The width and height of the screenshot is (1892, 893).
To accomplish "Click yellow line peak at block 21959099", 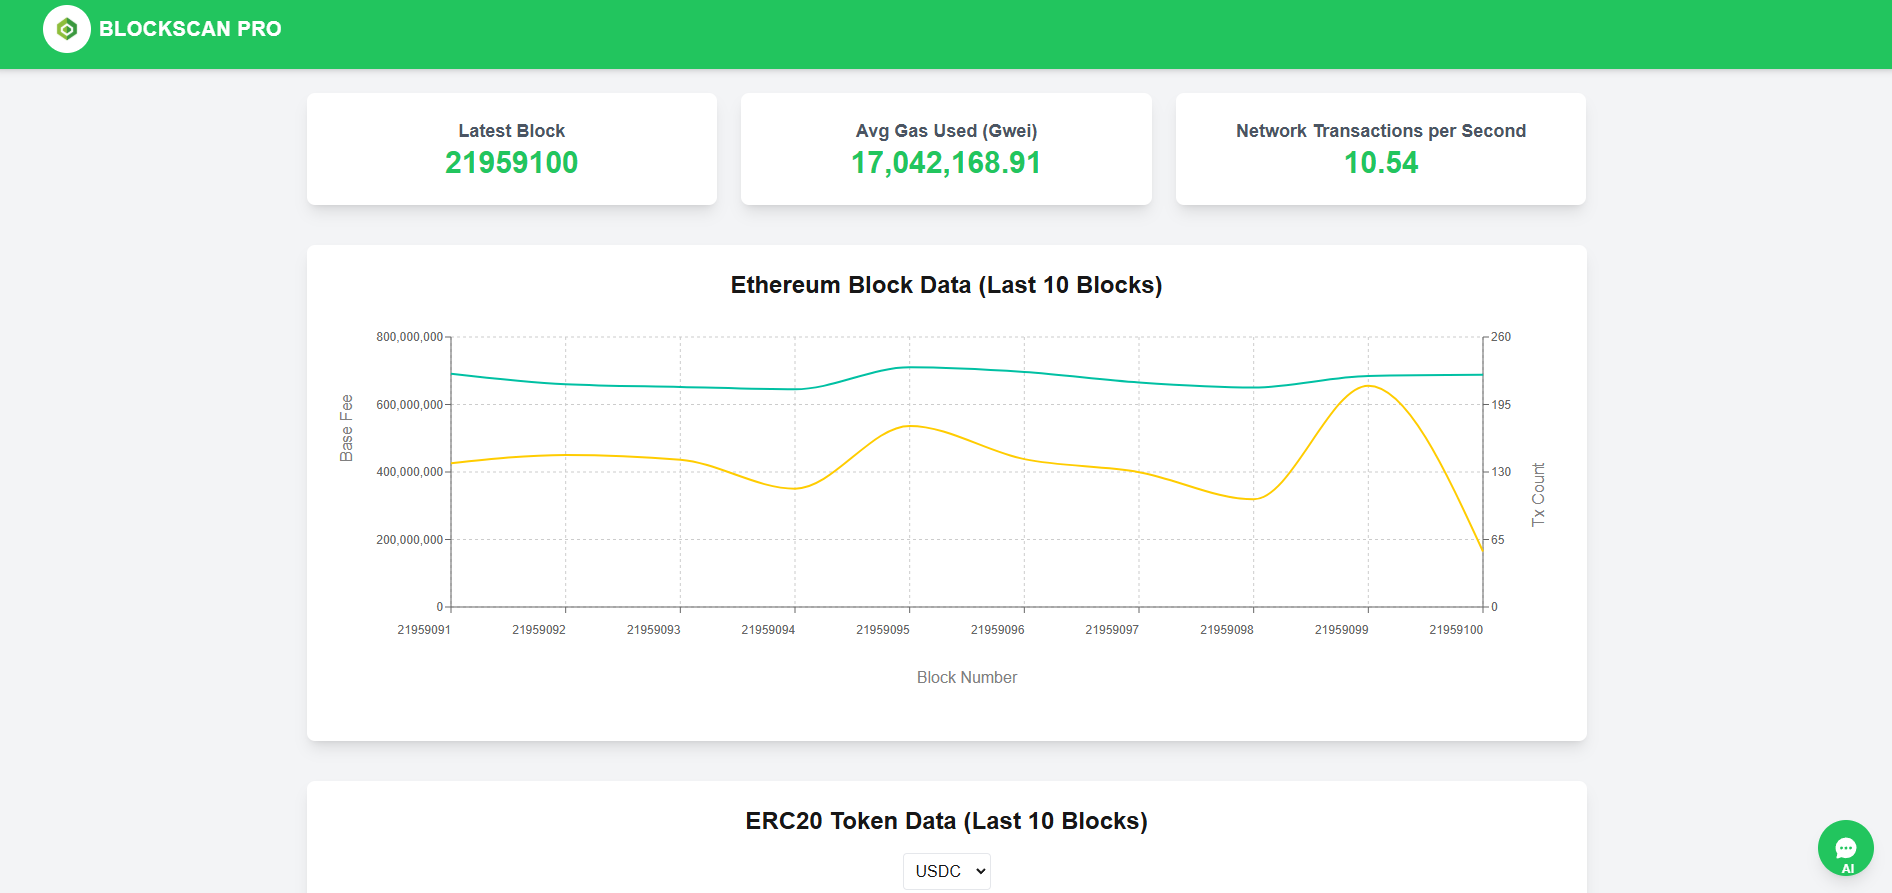I will (1368, 386).
